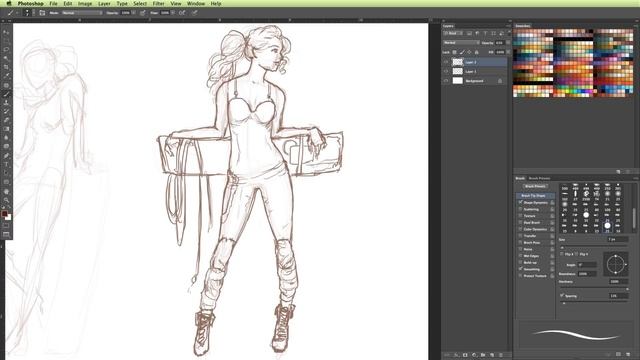This screenshot has width=640, height=360.
Task: Select the Quick Selection tool
Action: 6,59
